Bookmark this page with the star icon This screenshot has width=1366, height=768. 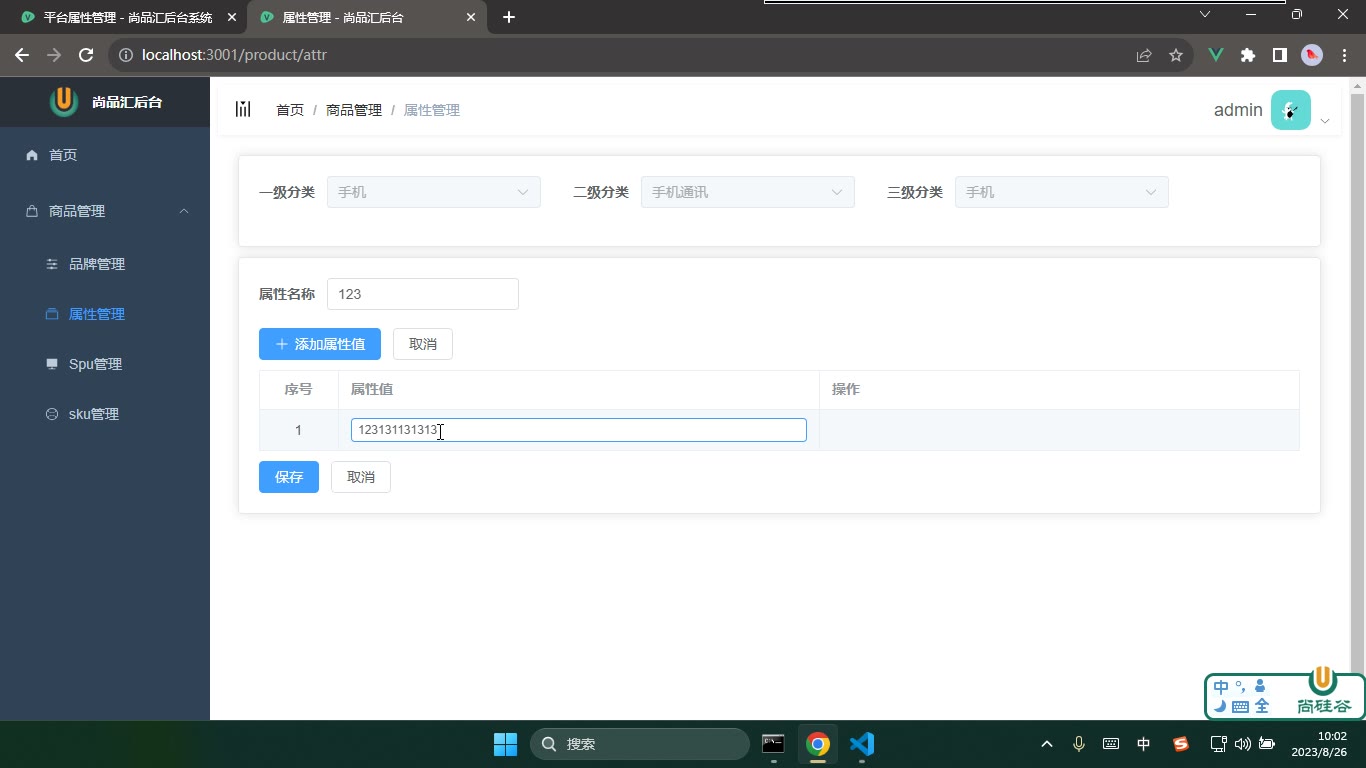click(x=1176, y=55)
